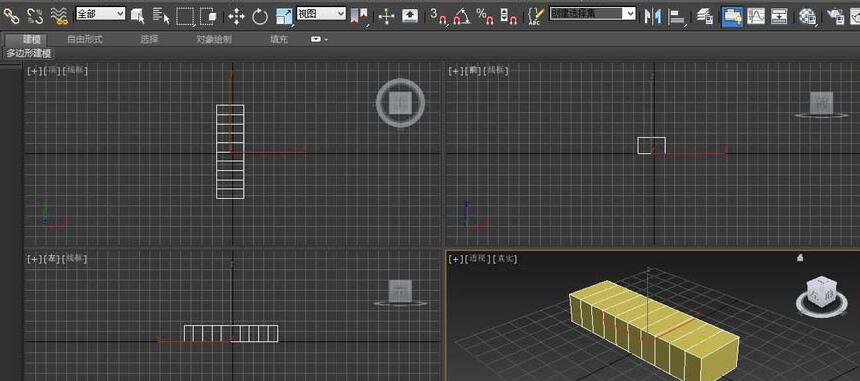Image resolution: width=860 pixels, height=381 pixels.
Task: Click the ViewCube in top viewport
Action: tap(400, 103)
